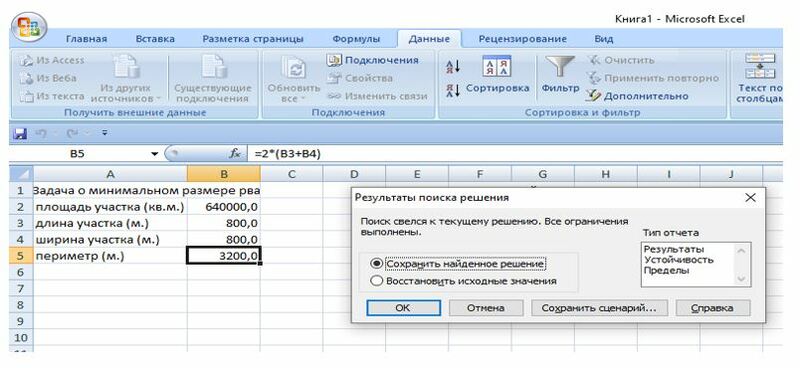
Task: Toggle the Filter (Фильтр) funnel
Action: (x=560, y=75)
